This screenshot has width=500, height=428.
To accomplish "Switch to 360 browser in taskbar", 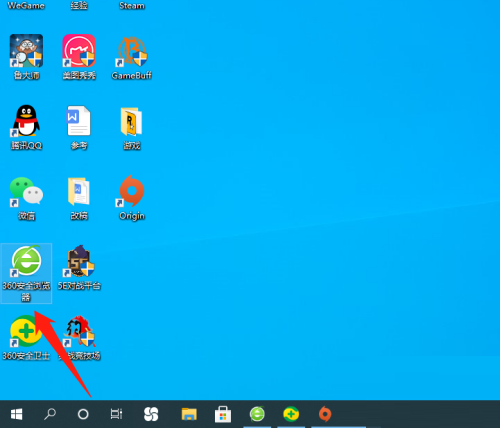I will click(257, 414).
